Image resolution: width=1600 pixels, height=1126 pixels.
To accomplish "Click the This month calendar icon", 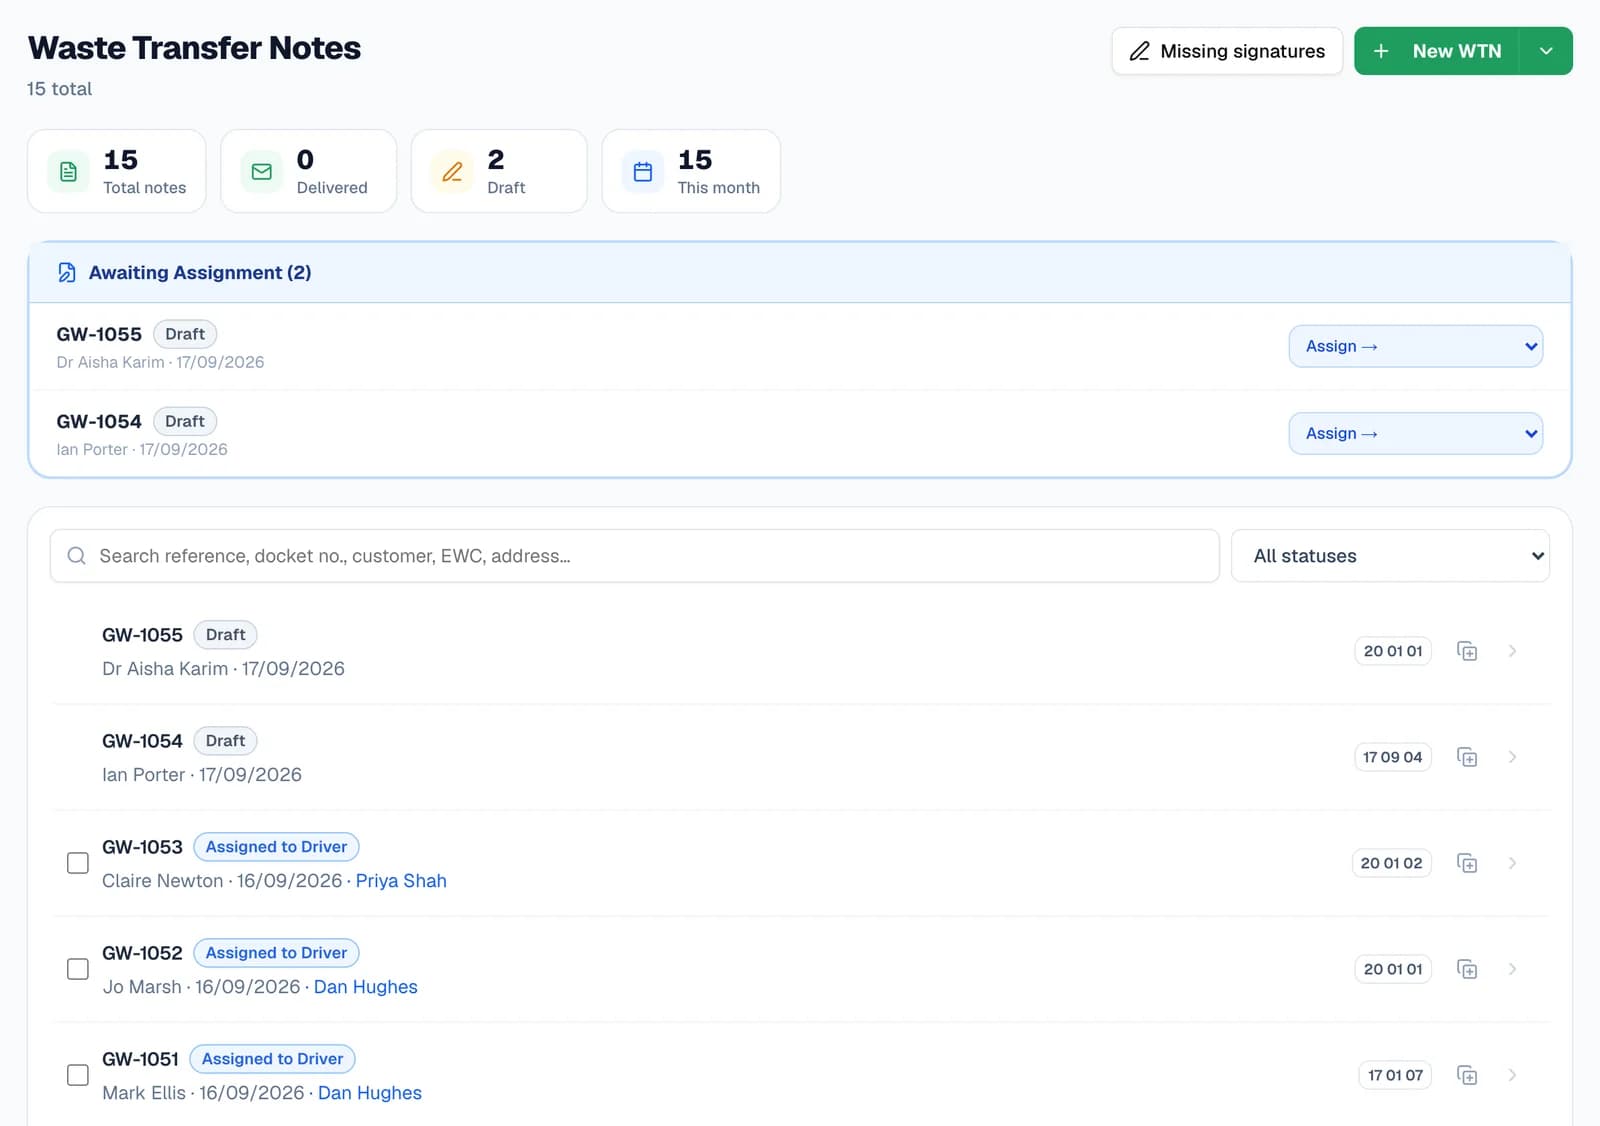I will coord(643,172).
